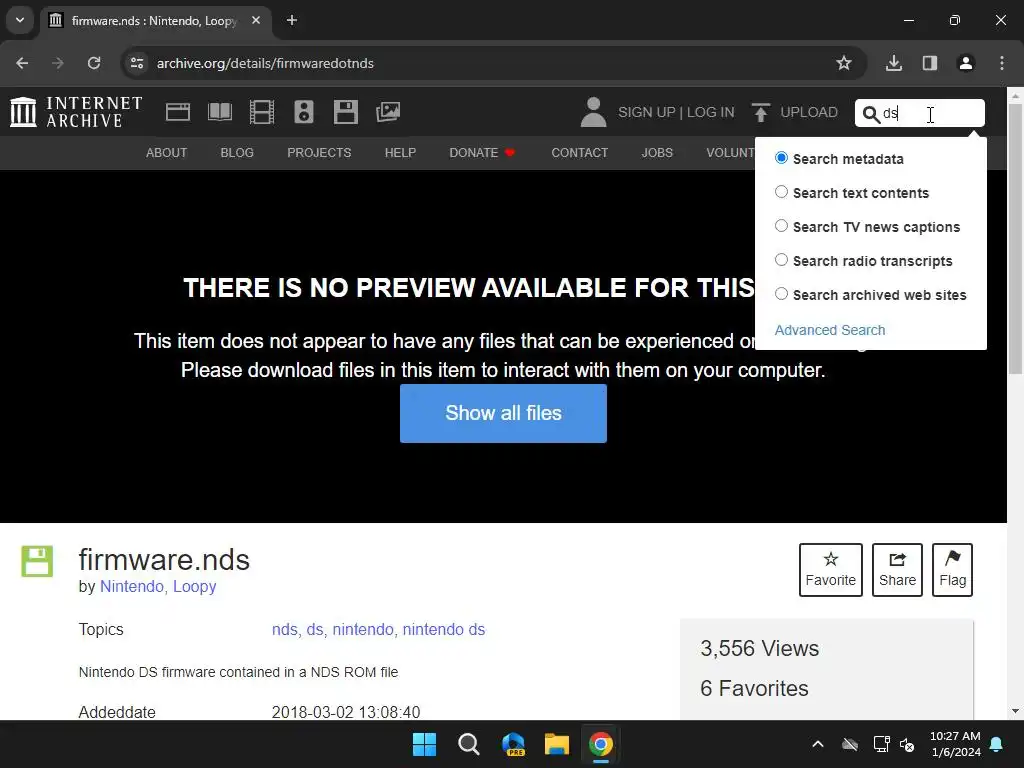Image resolution: width=1024 pixels, height=768 pixels.
Task: Click the green floppy item-type icon
Action: (37, 561)
